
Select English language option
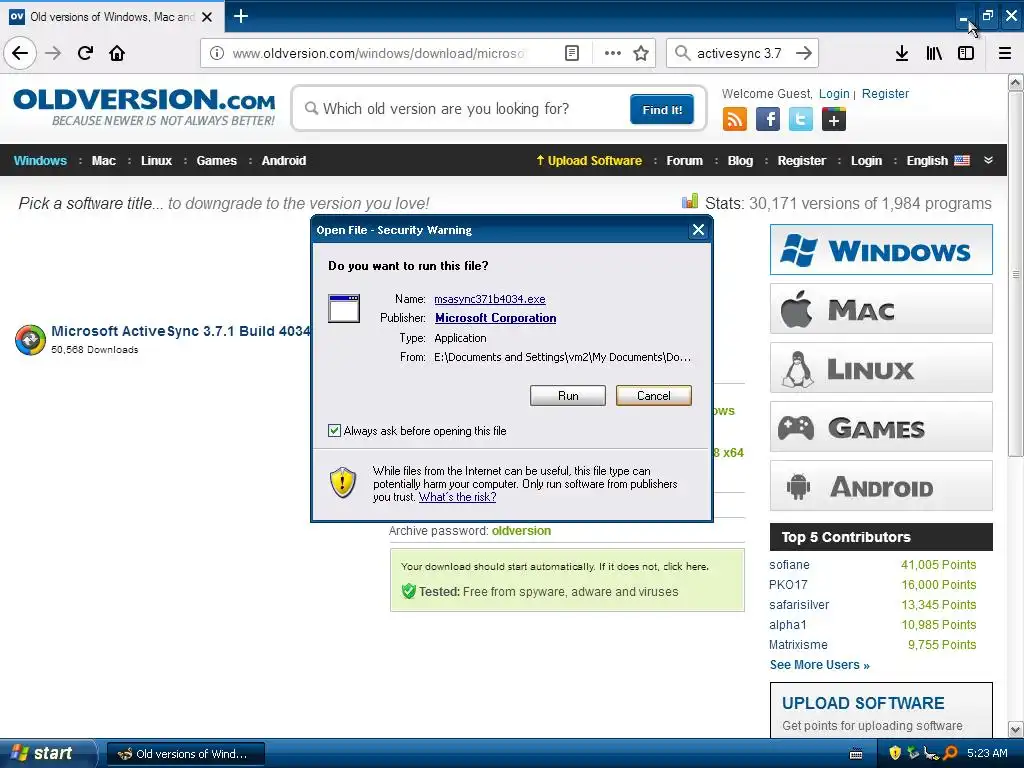[x=938, y=161]
